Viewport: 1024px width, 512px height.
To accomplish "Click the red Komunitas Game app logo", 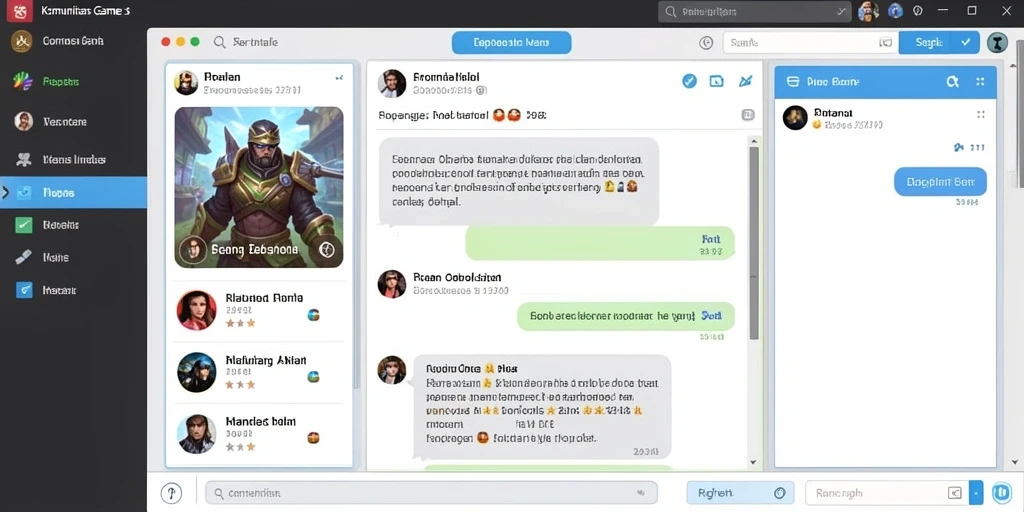I will (20, 11).
